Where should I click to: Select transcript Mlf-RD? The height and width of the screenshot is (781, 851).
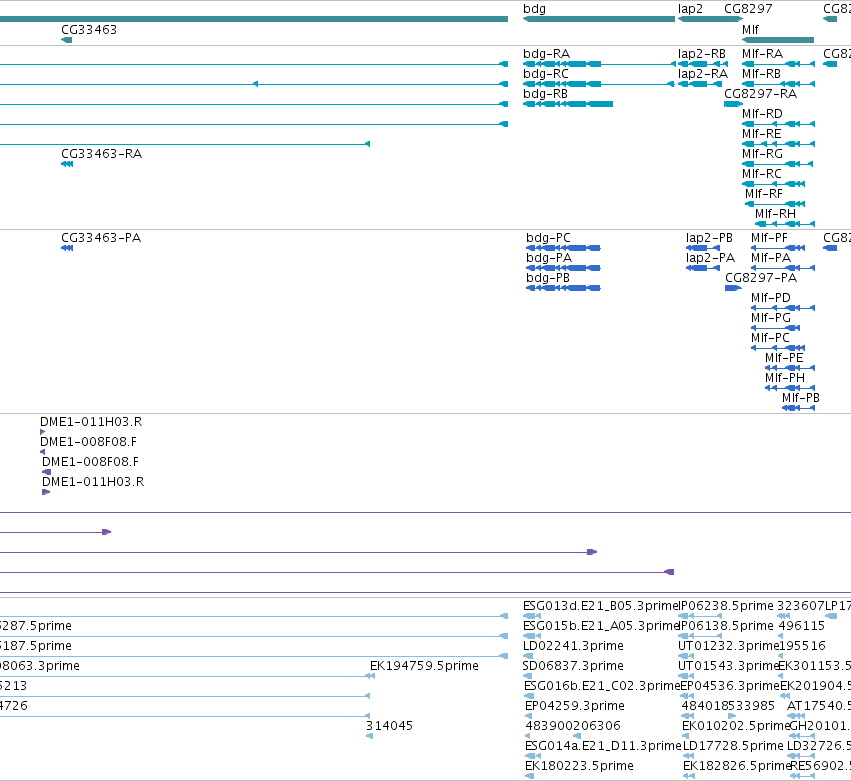click(x=778, y=124)
